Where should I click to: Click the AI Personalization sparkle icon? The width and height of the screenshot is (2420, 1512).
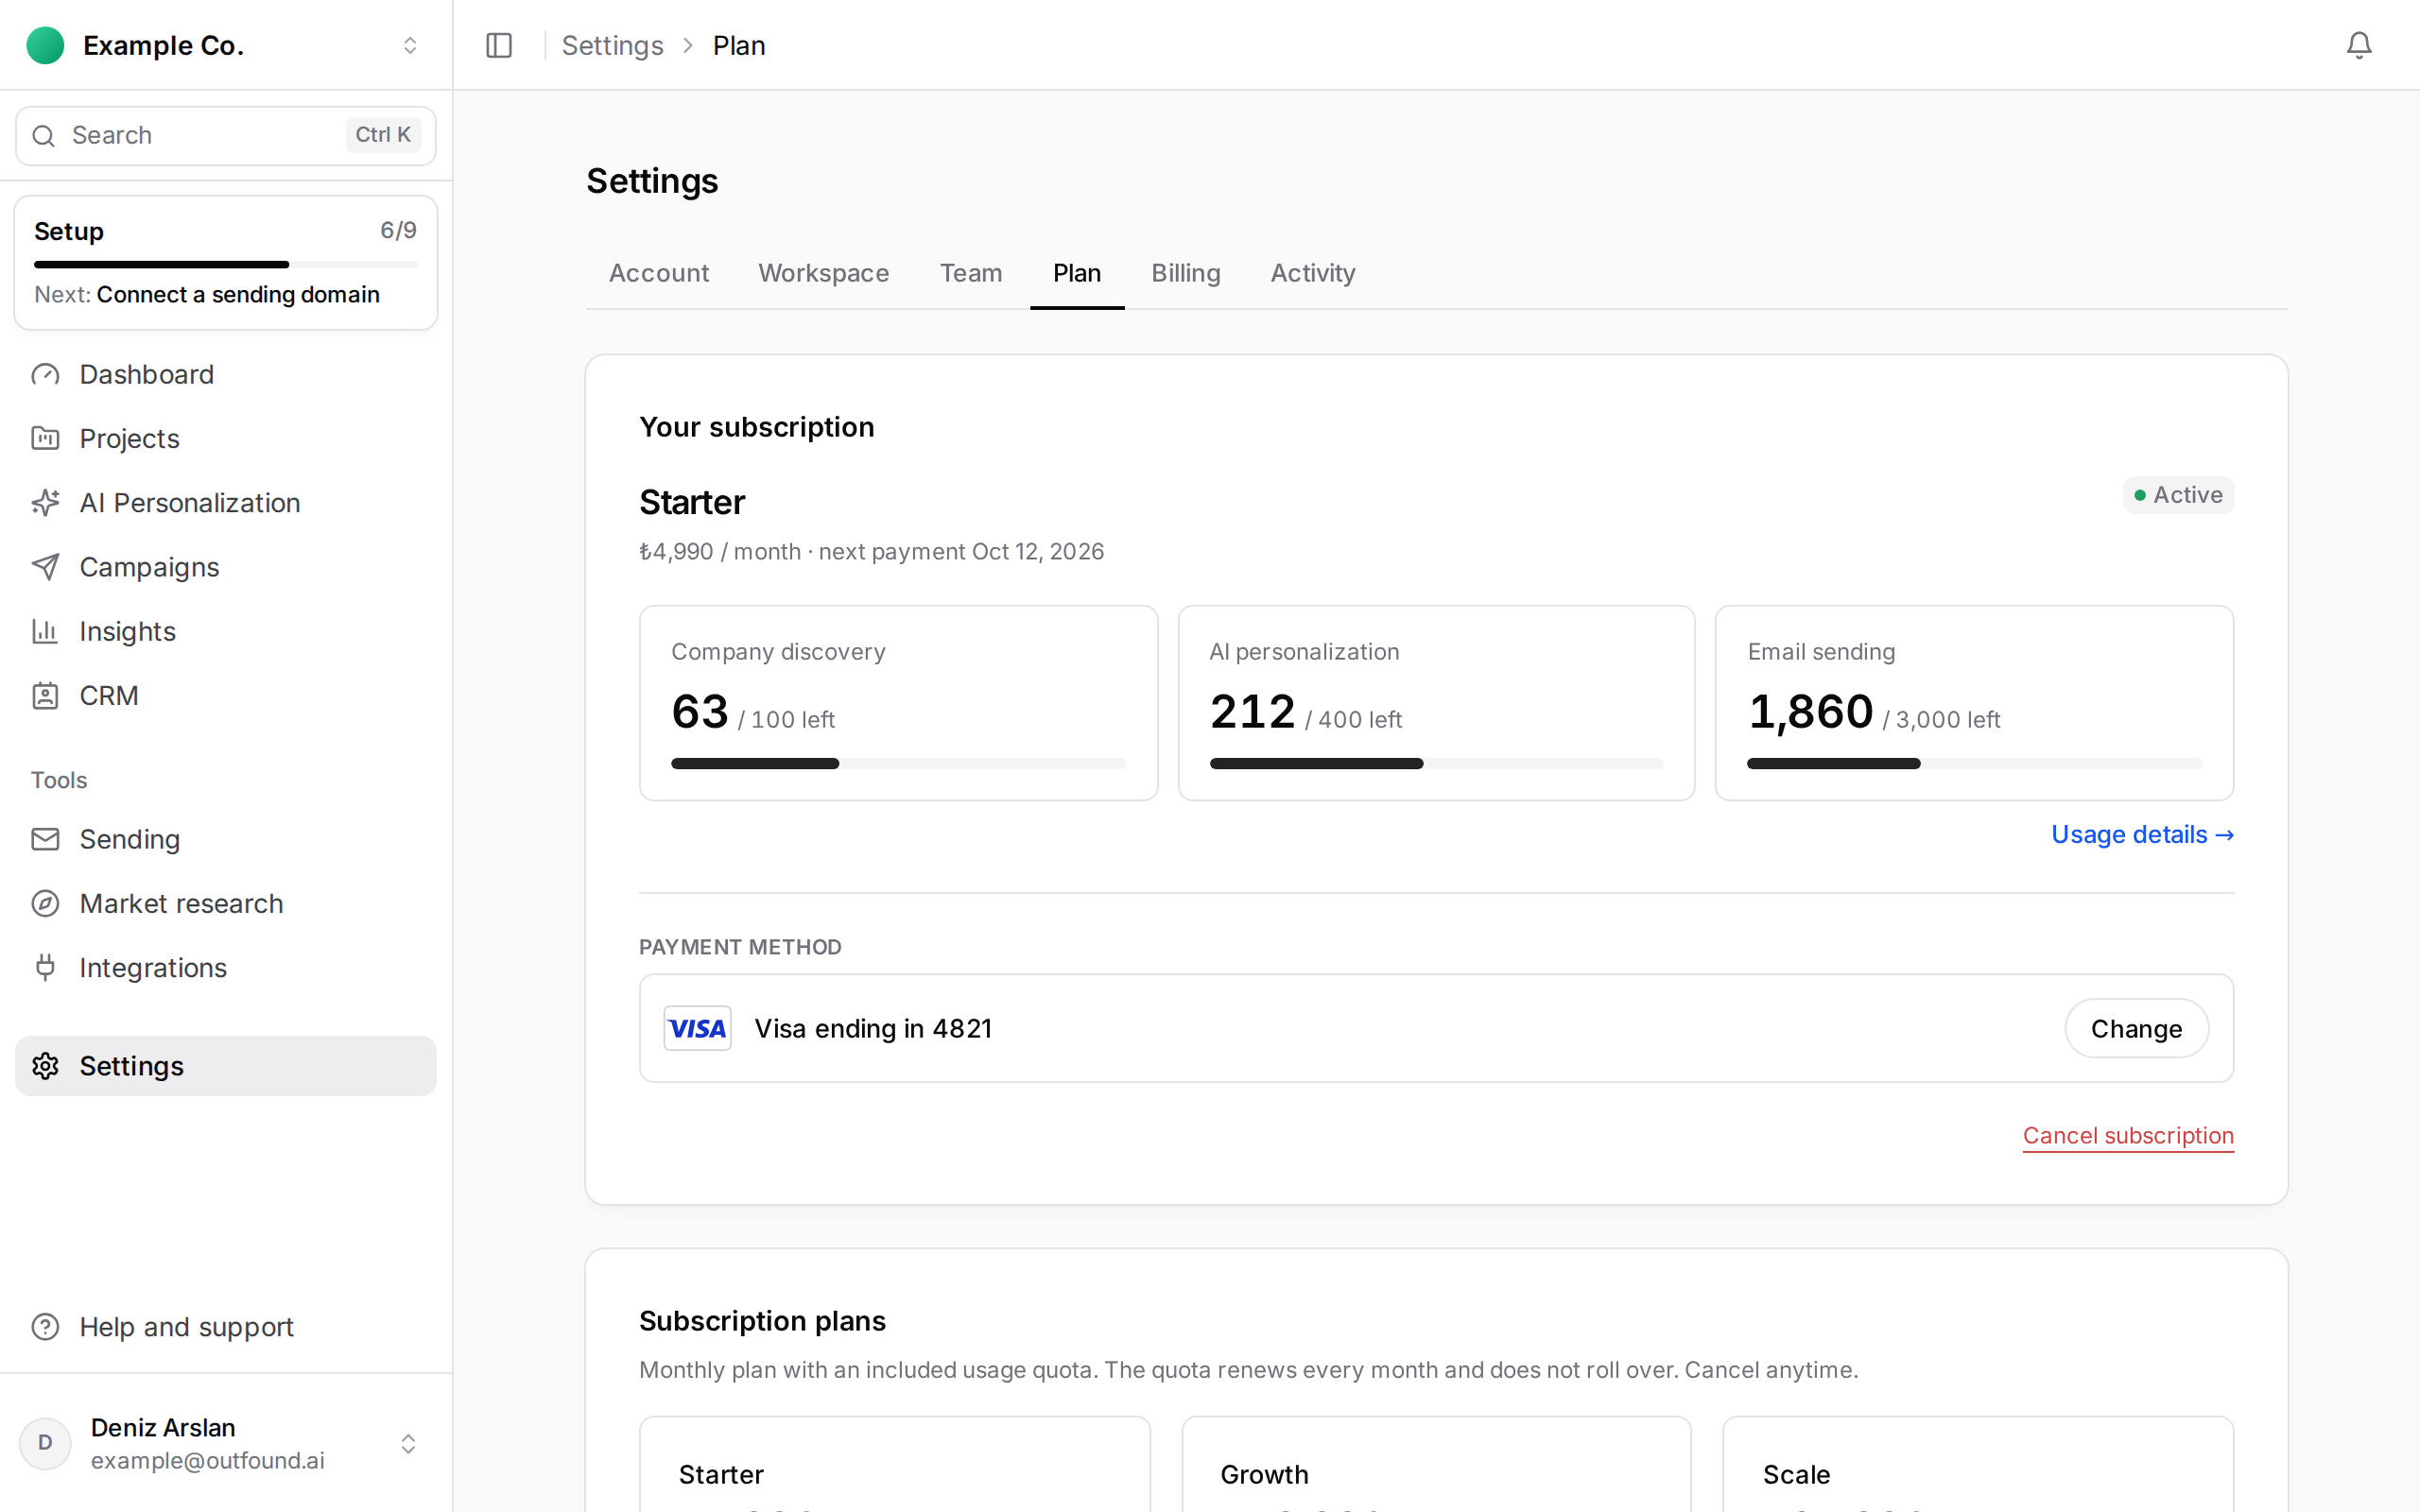point(45,502)
